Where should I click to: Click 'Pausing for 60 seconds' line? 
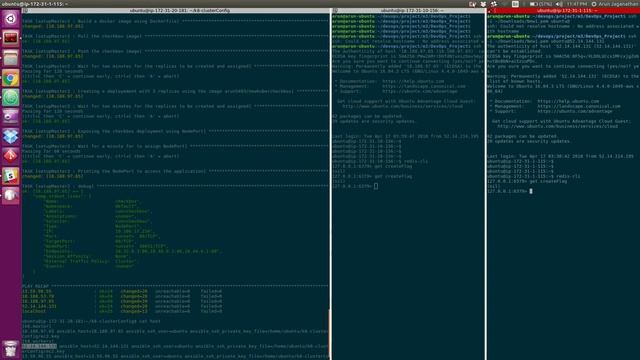click(51, 151)
